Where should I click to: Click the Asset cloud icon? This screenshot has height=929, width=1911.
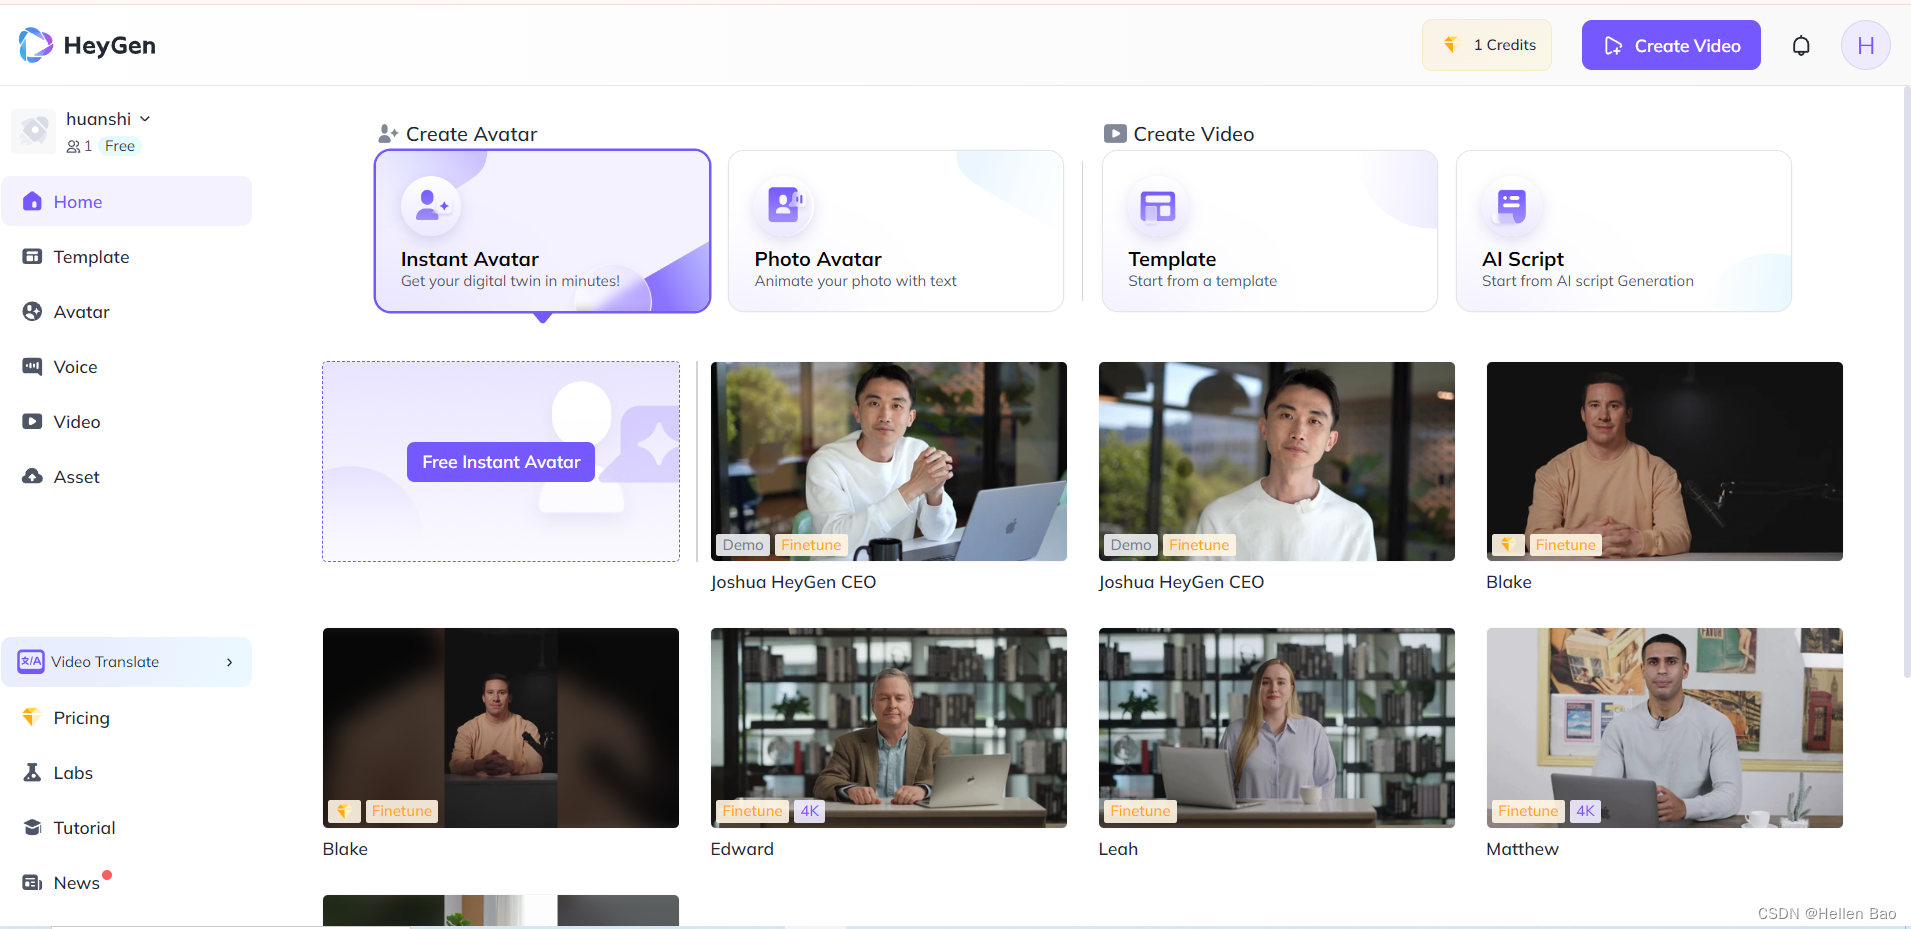(32, 476)
